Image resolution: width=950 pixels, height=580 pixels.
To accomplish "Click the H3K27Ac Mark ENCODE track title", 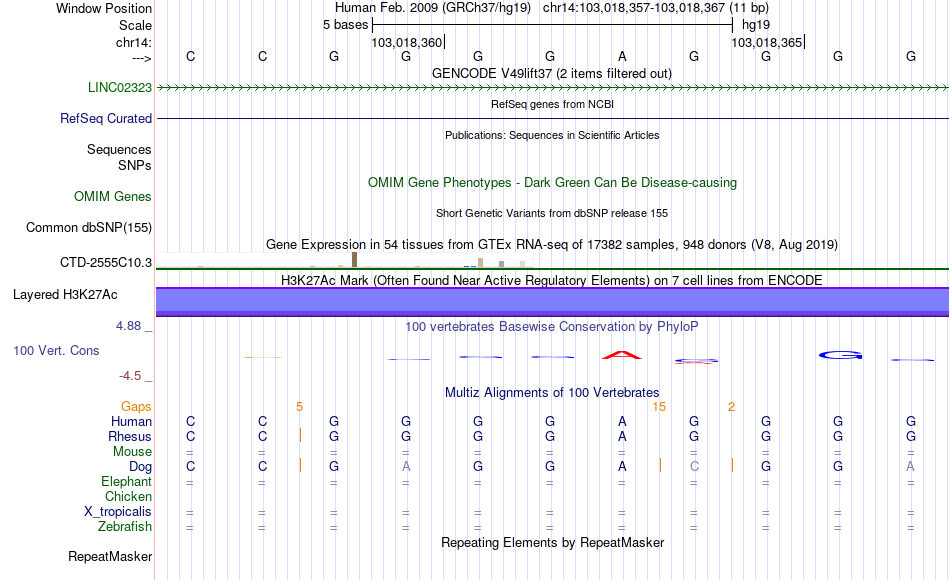I will click(552, 280).
